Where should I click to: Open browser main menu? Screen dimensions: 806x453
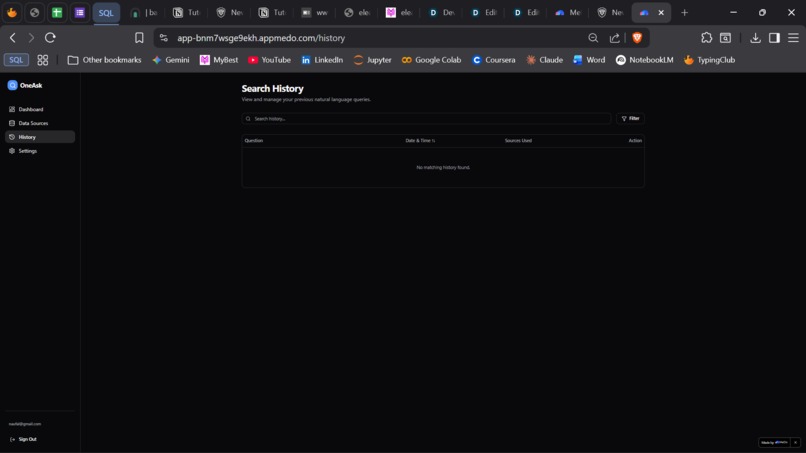tap(793, 38)
